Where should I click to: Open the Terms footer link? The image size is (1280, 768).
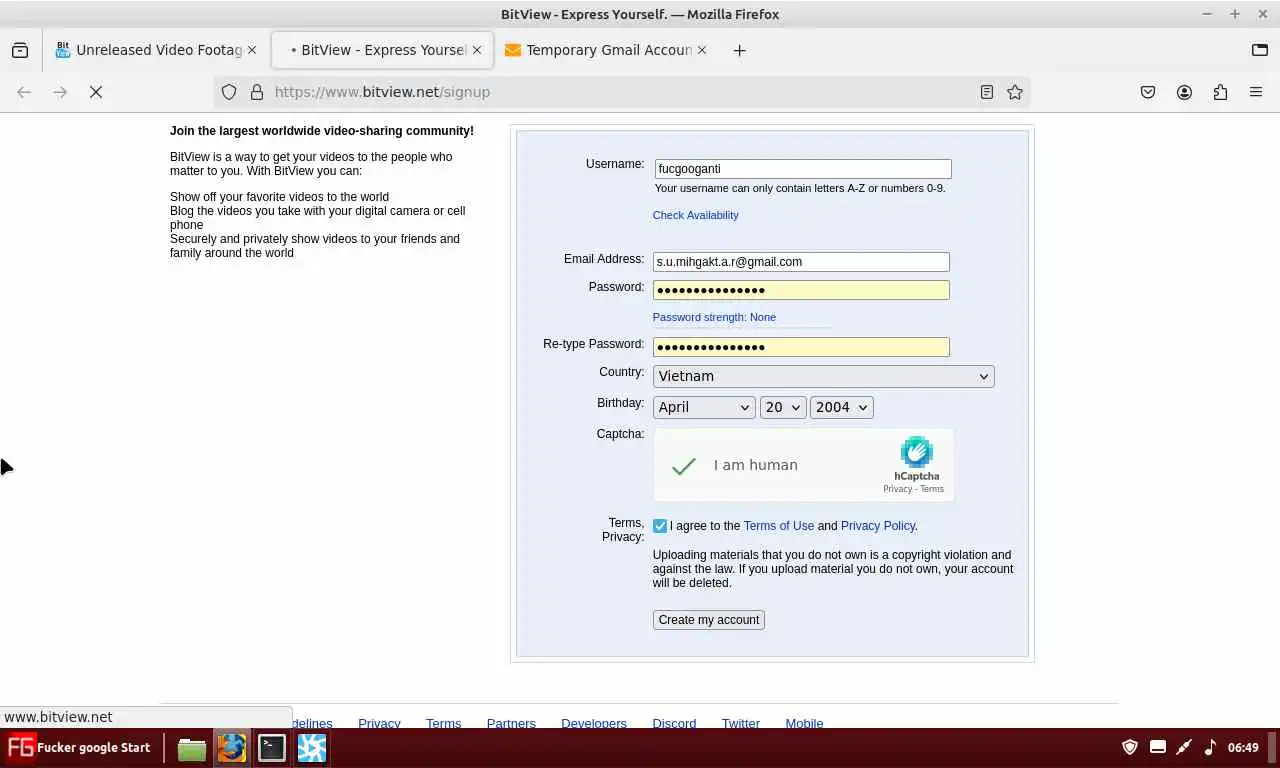(443, 723)
